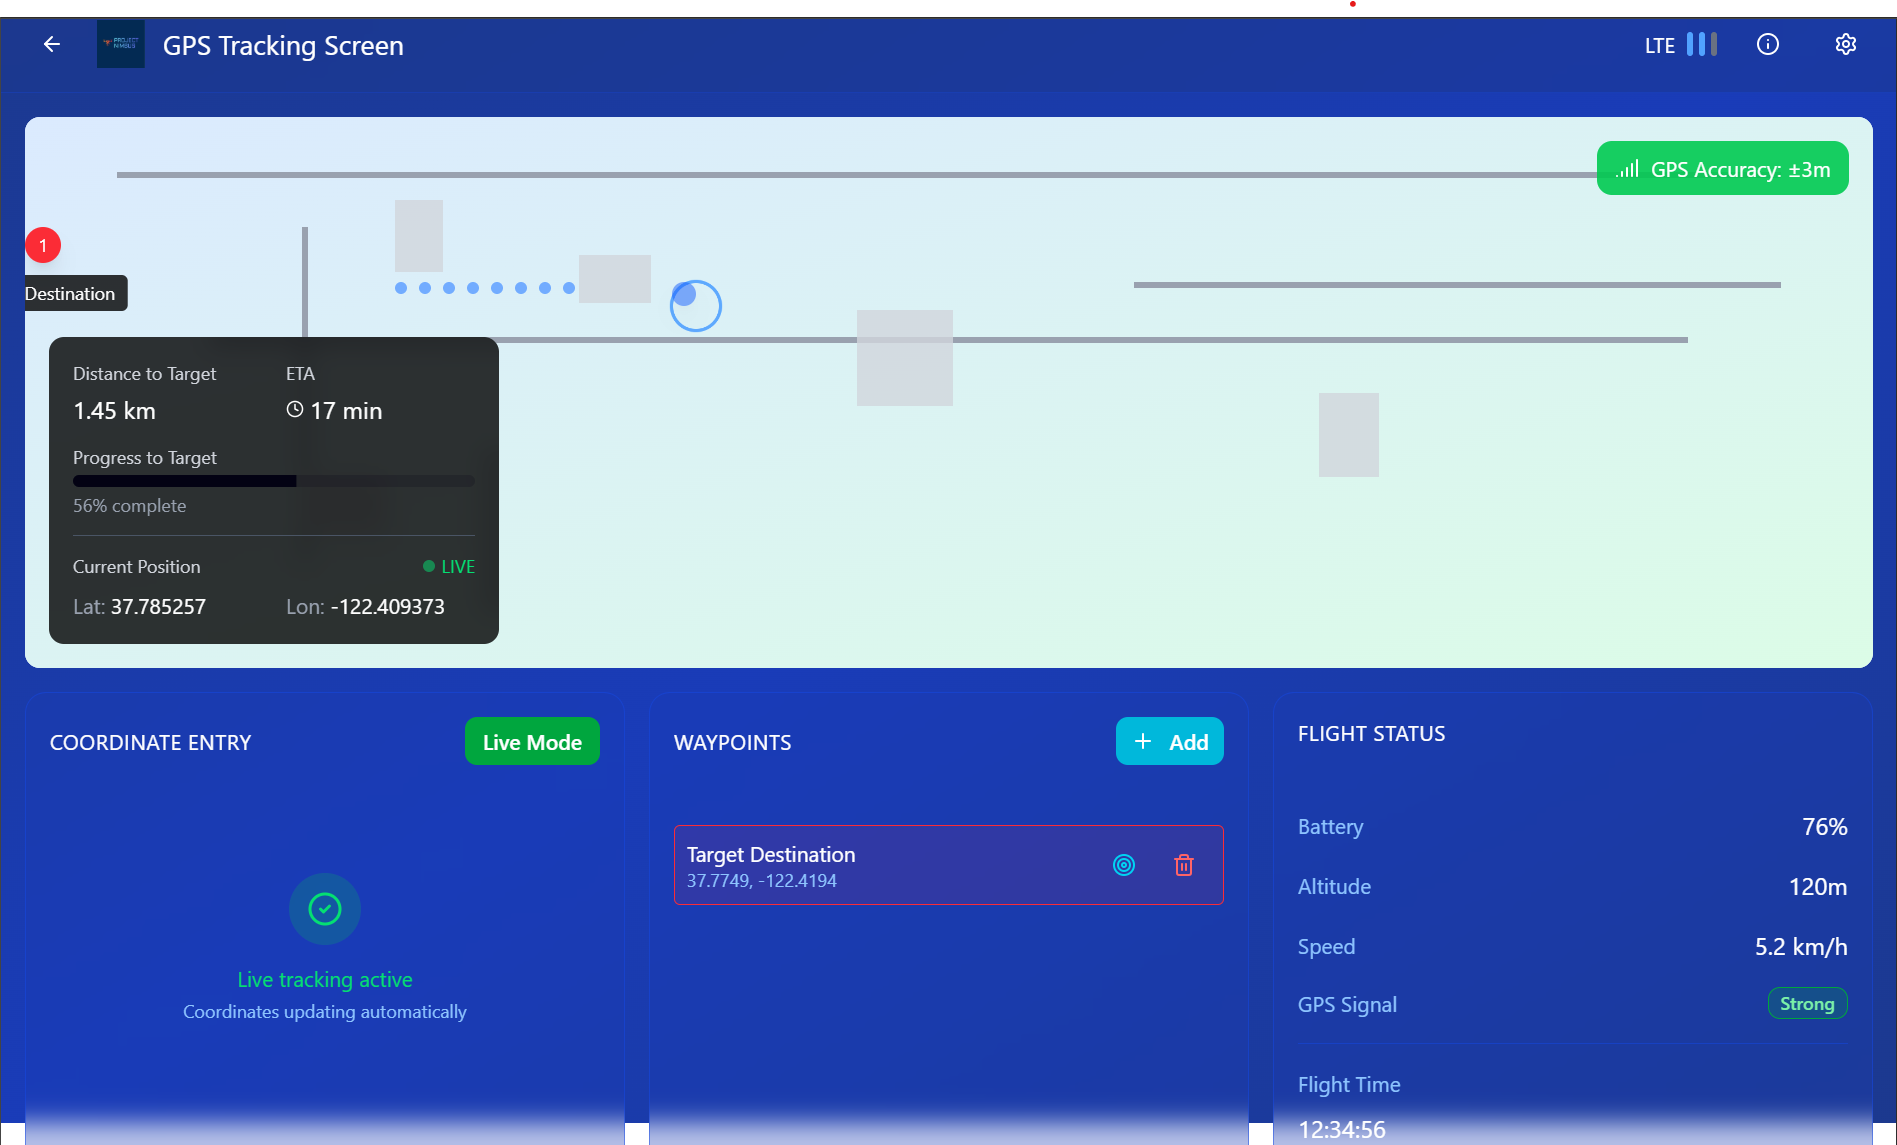Delete Target Destination with trash icon
Screen dimensions: 1897x1145
pos(1183,865)
